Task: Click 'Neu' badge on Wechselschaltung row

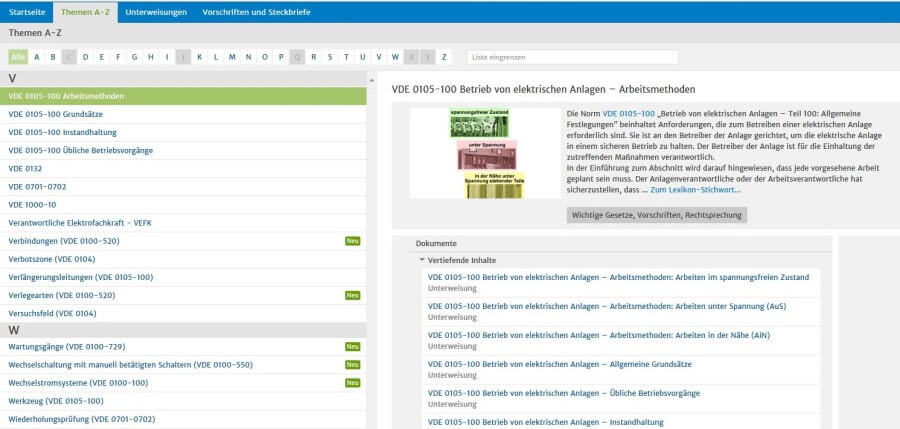Action: (x=352, y=365)
